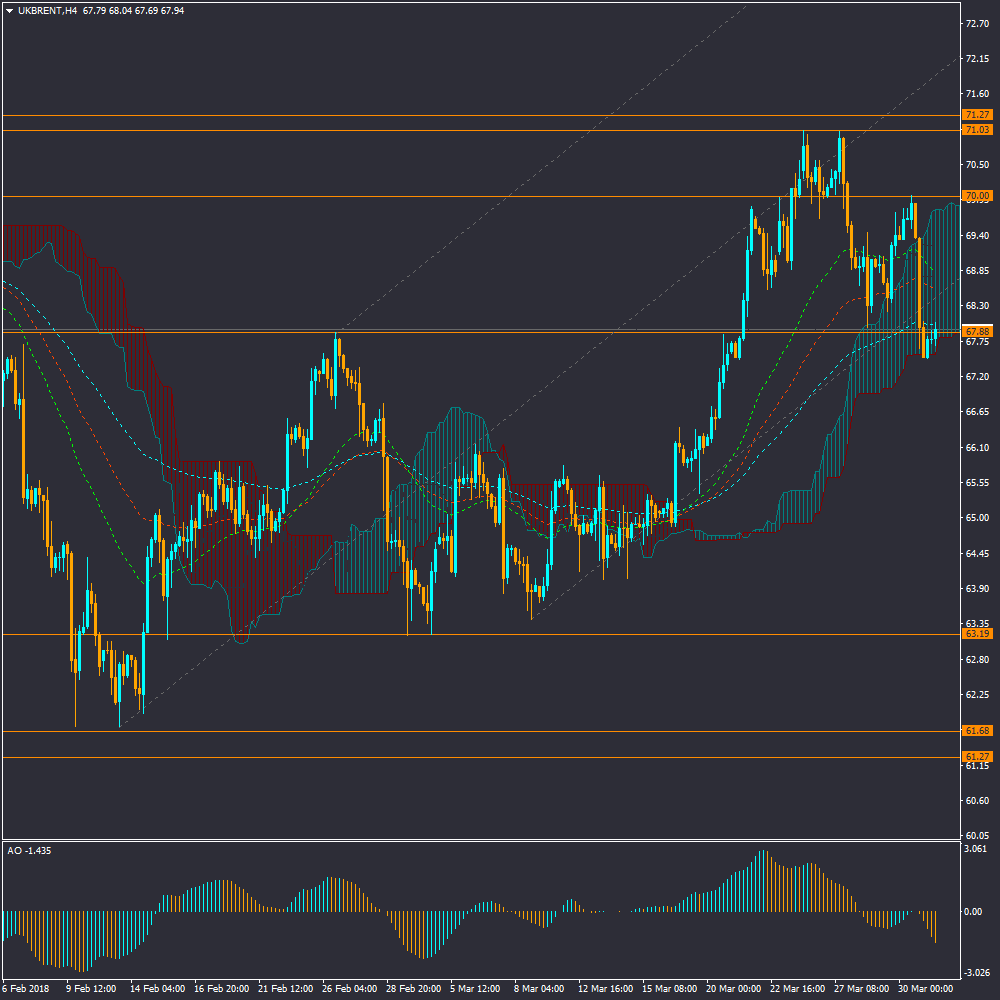Screen dimensions: 1000x1000
Task: Click the 63.19 orange price label
Action: coord(976,634)
